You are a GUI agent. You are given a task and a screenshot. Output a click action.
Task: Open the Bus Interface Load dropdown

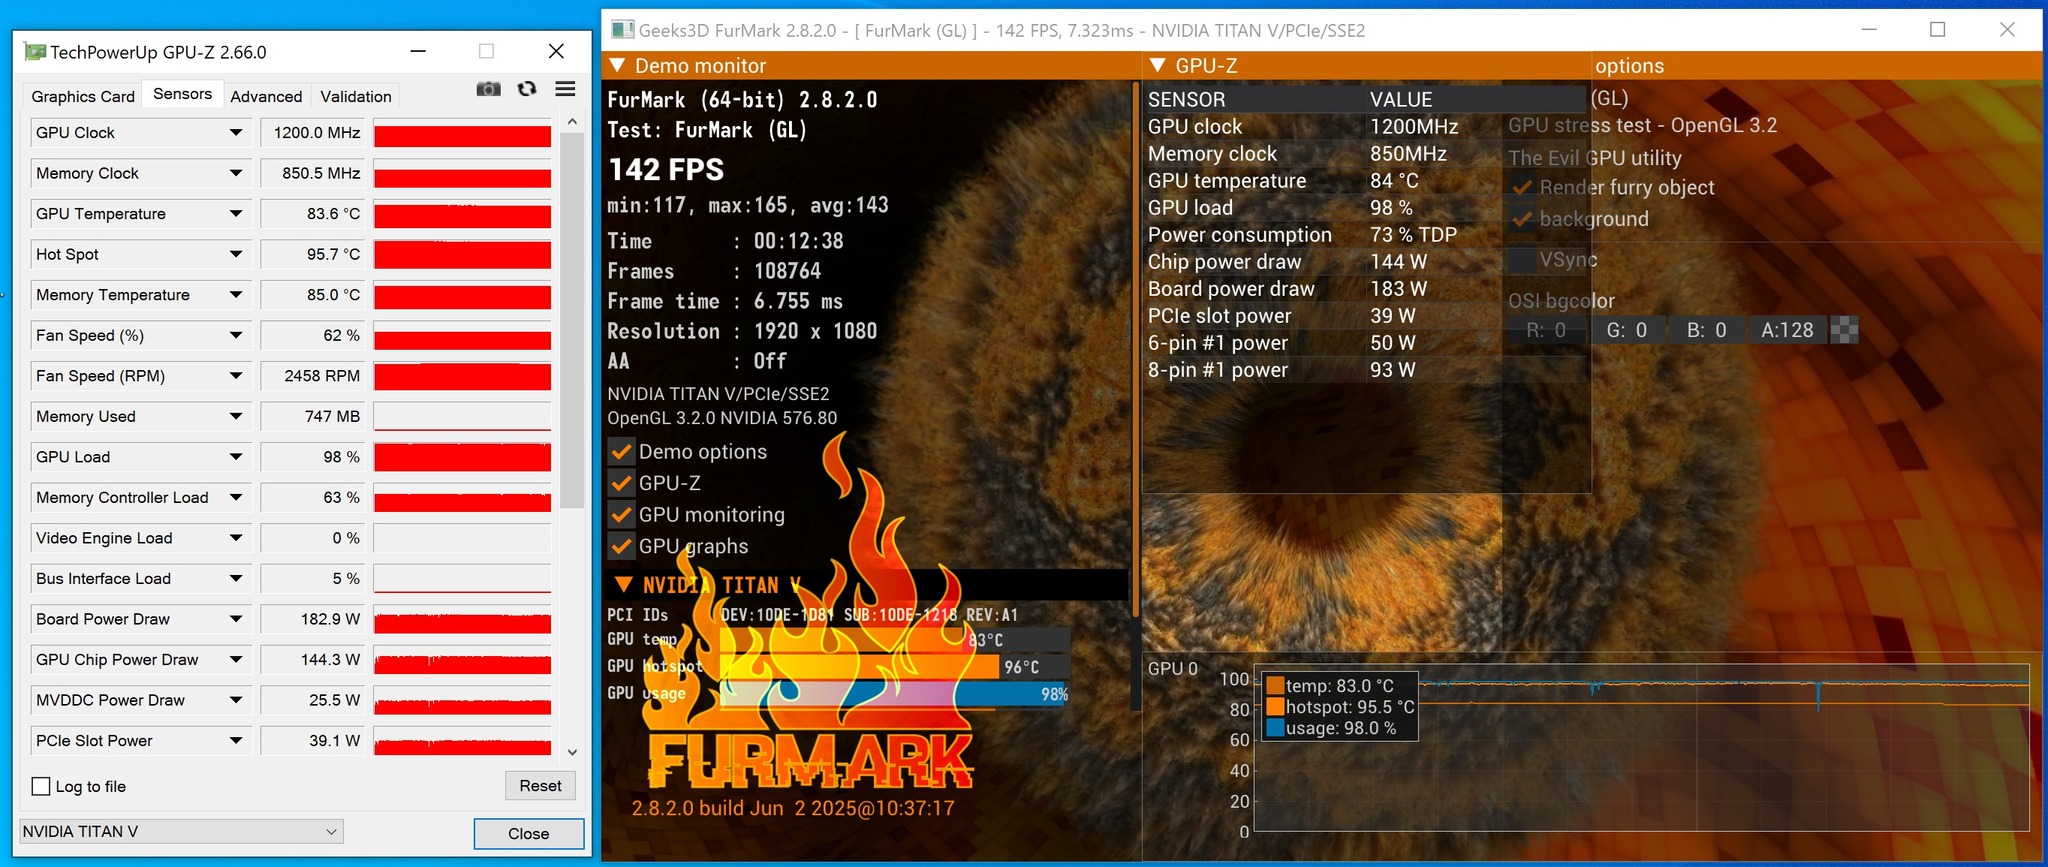[x=236, y=579]
